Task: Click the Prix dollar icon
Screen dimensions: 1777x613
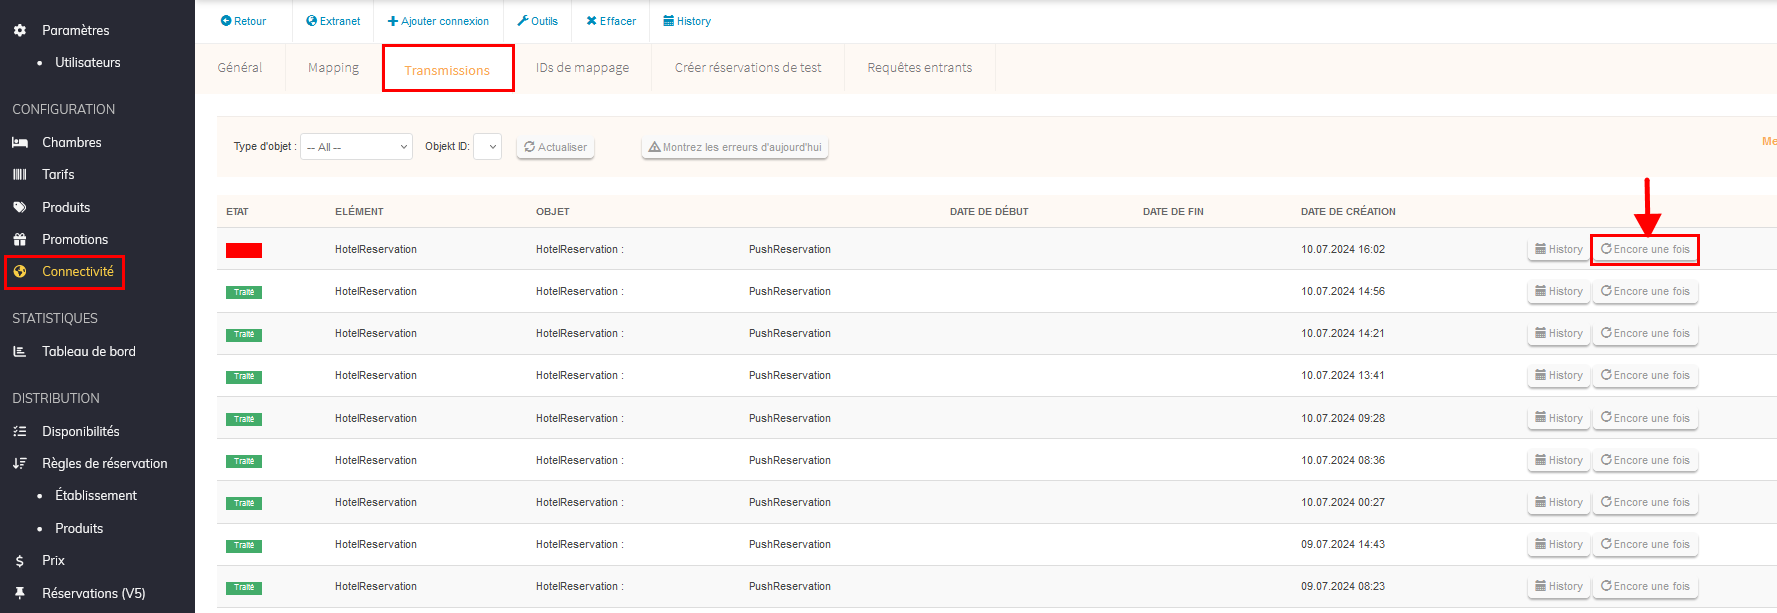Action: pos(20,561)
